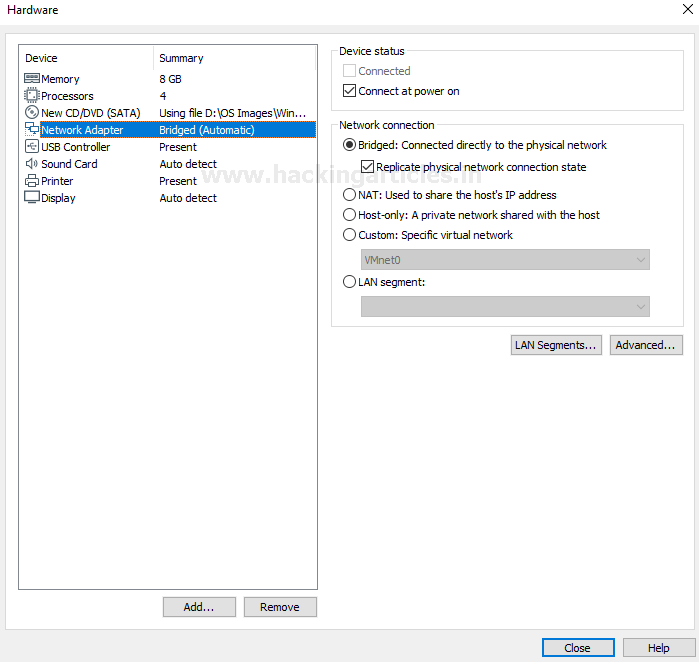Uncheck Connect at power on
699x662 pixels.
(x=349, y=90)
